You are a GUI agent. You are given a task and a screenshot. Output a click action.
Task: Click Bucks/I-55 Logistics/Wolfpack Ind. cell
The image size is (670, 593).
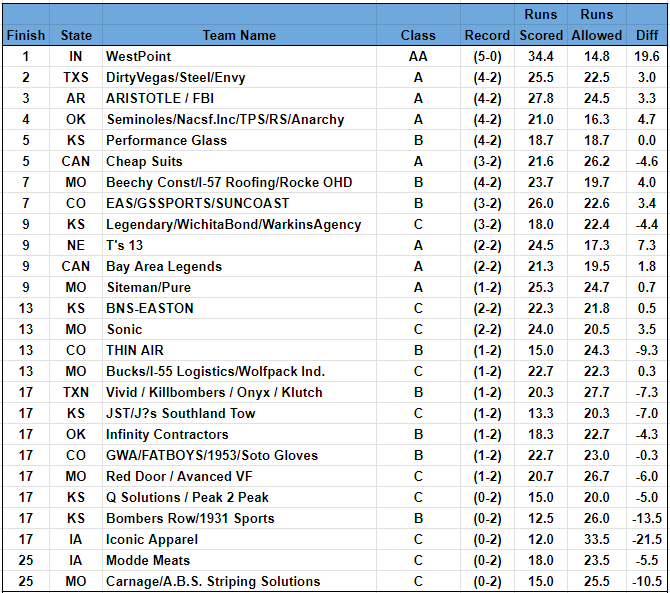tap(239, 371)
